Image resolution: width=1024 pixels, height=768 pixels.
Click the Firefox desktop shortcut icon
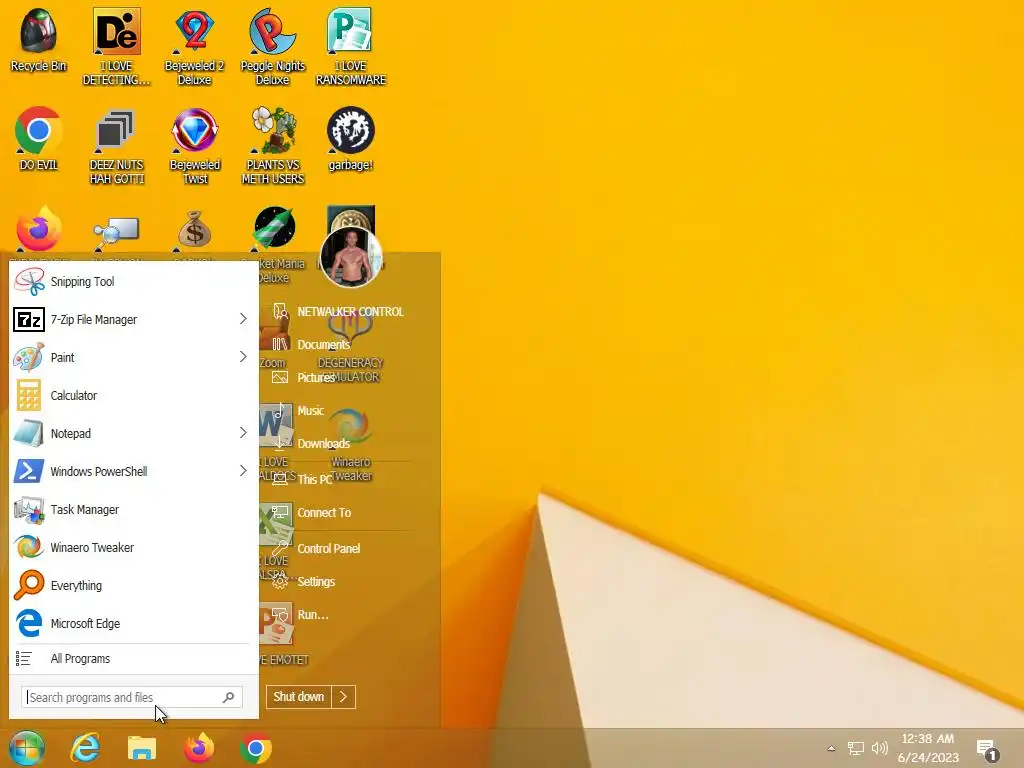[x=39, y=229]
